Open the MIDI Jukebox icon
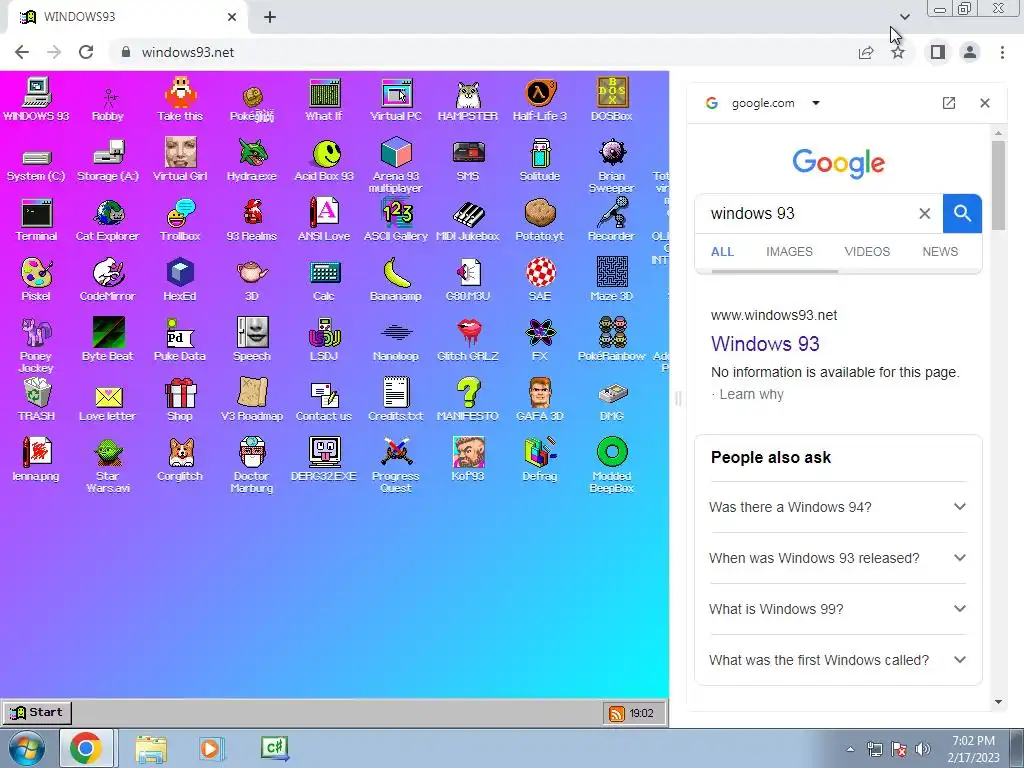The image size is (1024, 768). [468, 220]
